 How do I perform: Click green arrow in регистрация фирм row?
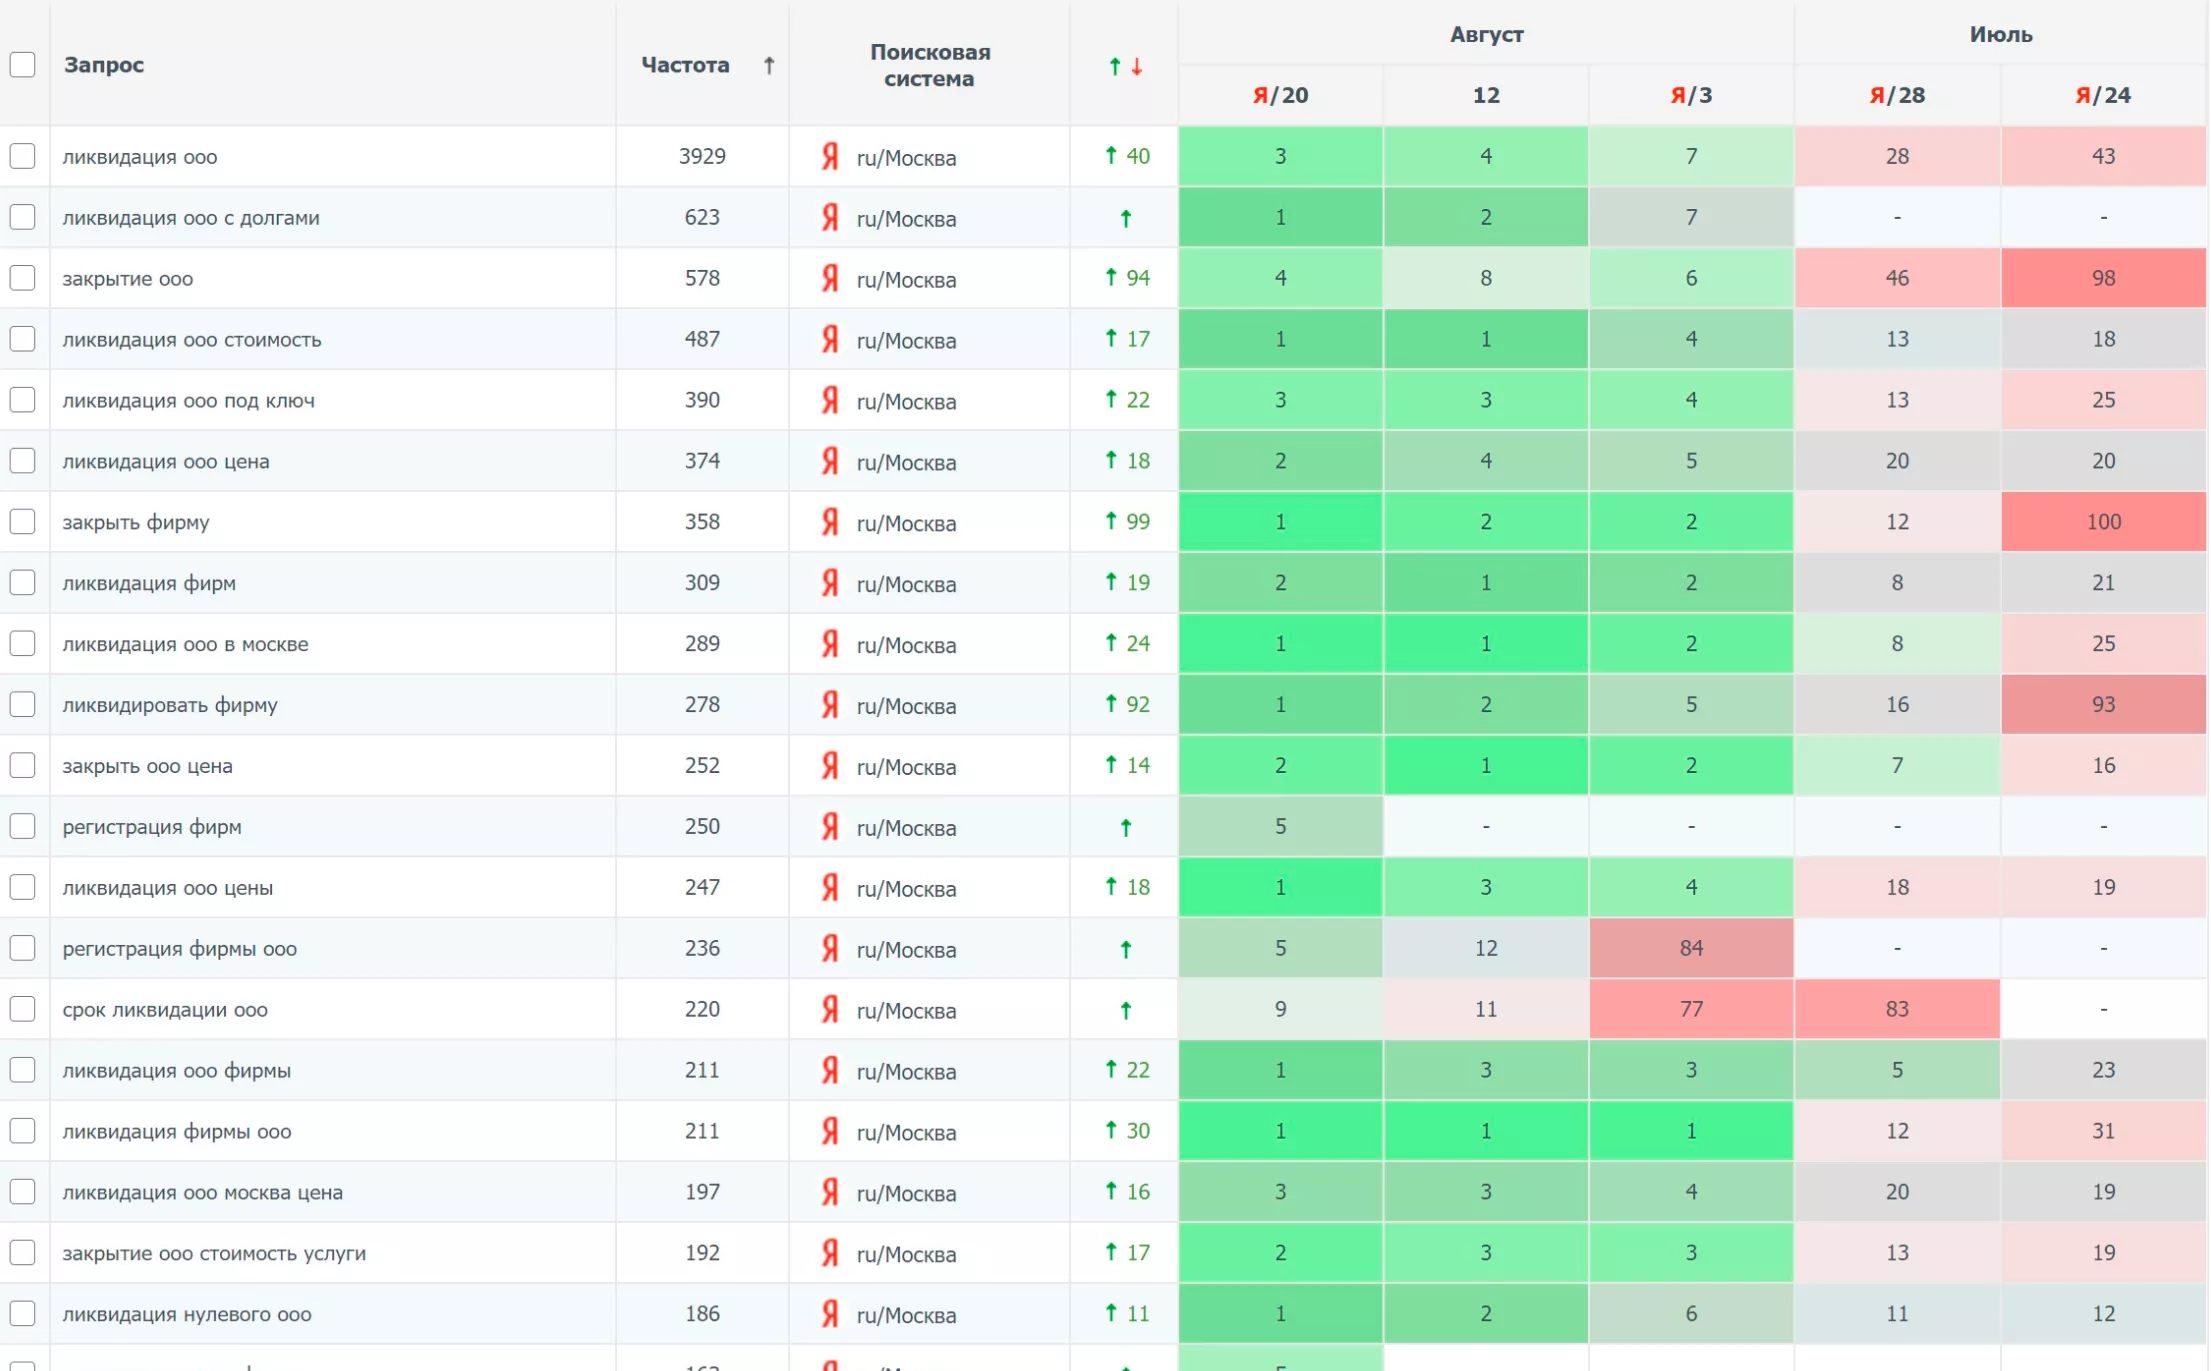click(x=1125, y=828)
